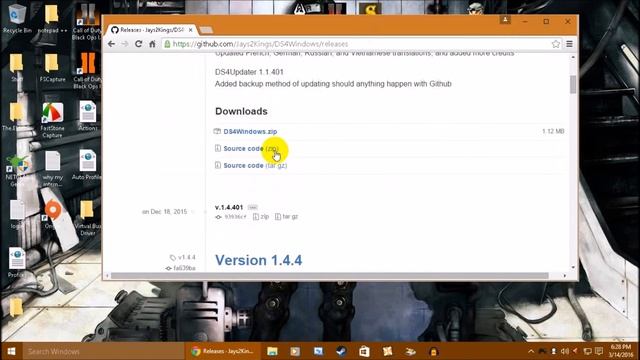Select the Origin desktop shortcut
Image resolution: width=640 pixels, height=360 pixels.
tap(52, 214)
